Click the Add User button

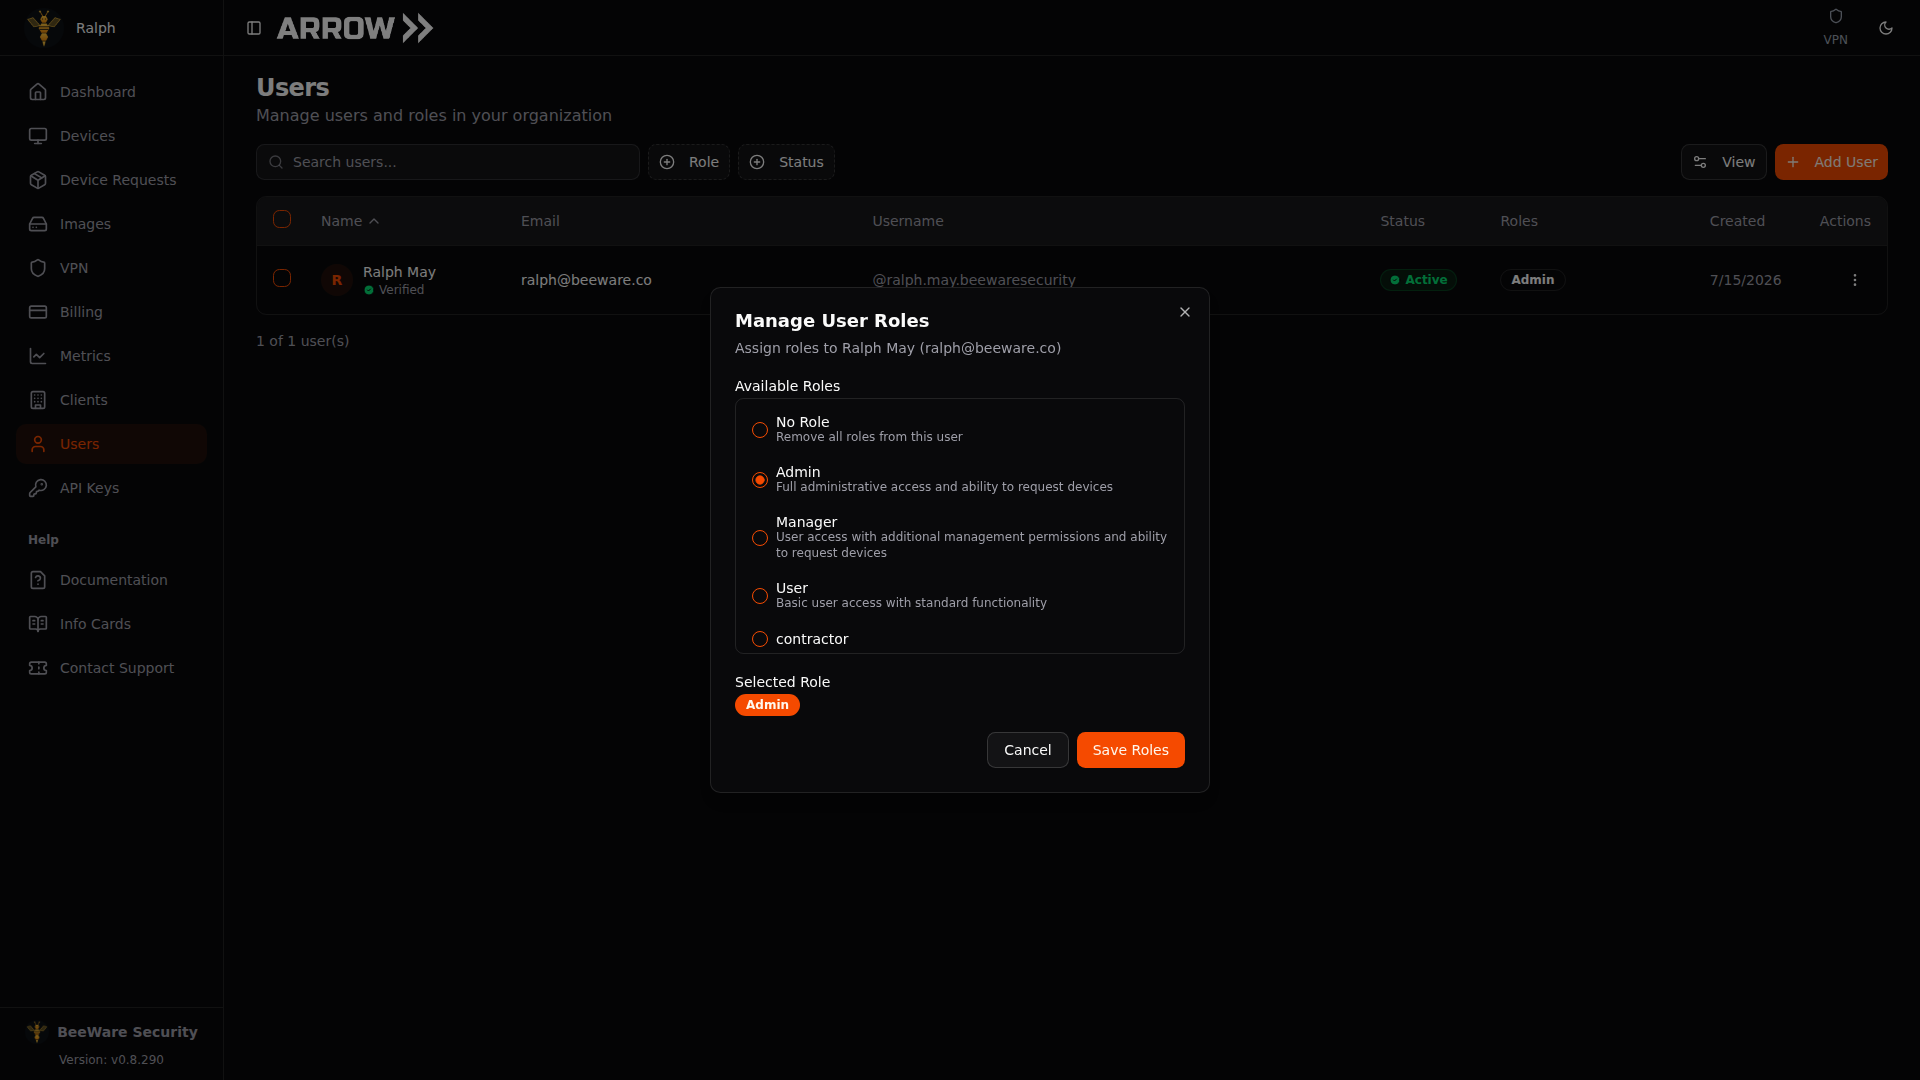(x=1831, y=162)
